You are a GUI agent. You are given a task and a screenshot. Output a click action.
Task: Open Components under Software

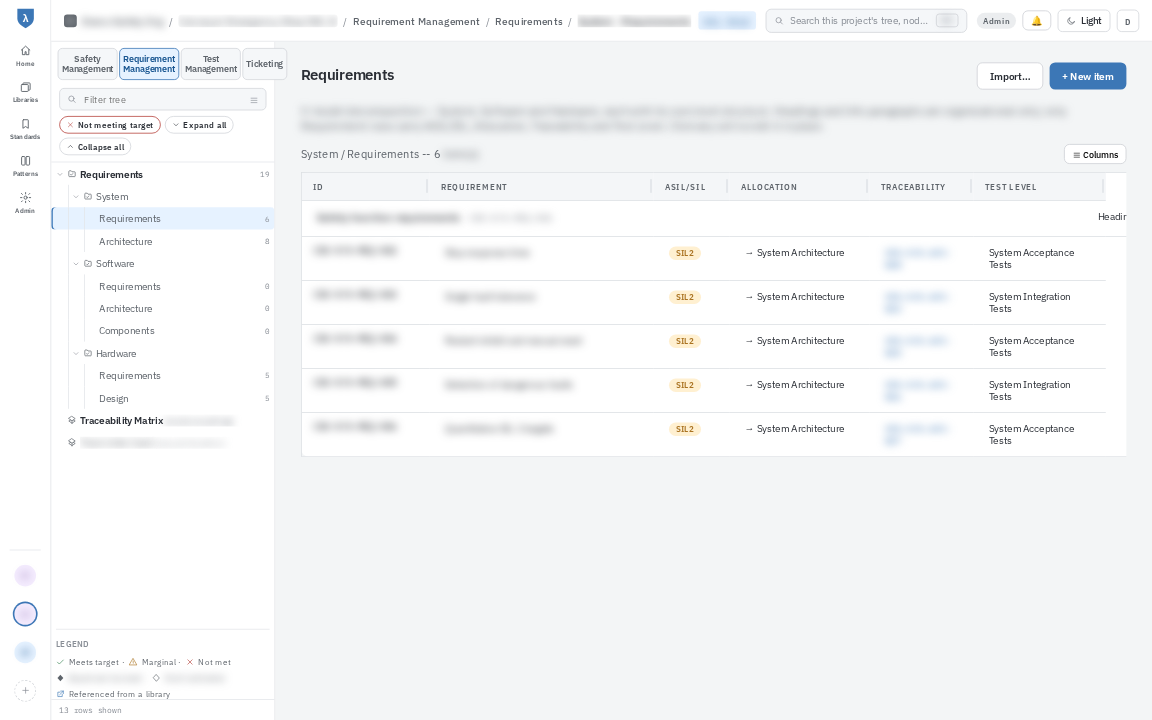(x=163, y=331)
